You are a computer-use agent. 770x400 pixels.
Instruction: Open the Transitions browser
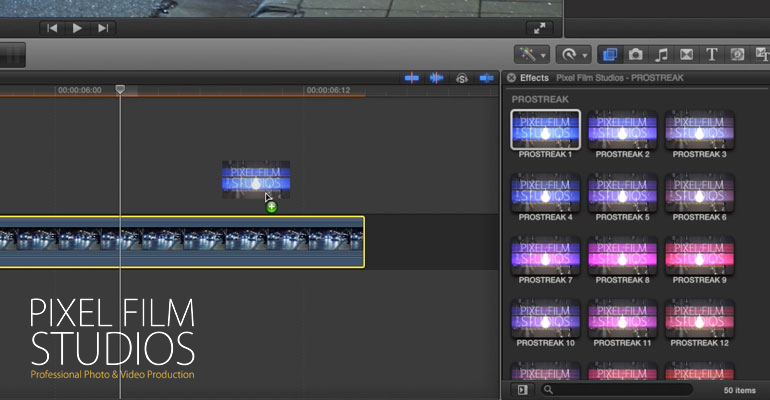click(687, 54)
